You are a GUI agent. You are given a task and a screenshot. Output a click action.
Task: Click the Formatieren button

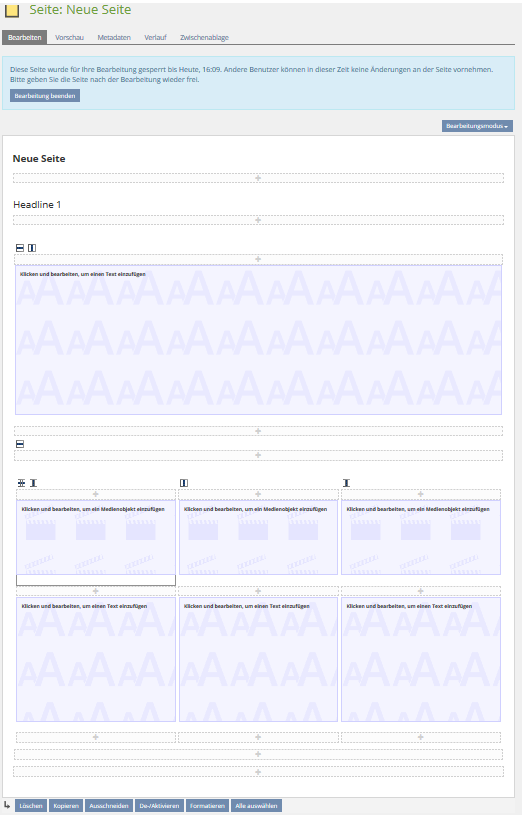[207, 806]
